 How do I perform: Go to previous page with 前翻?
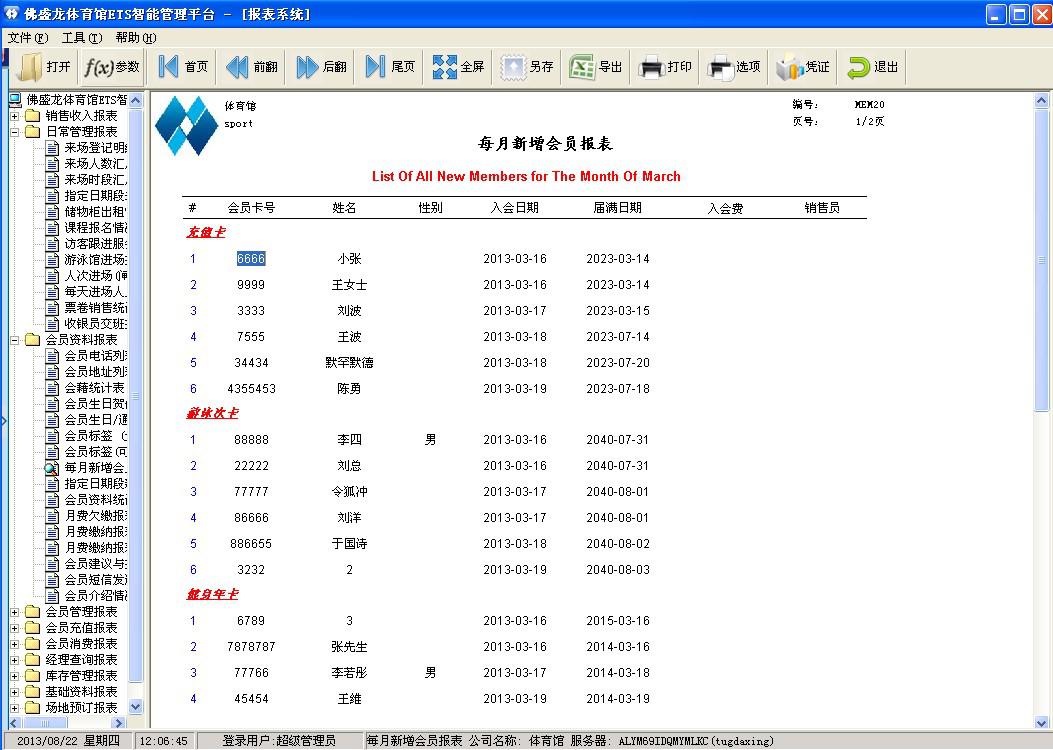(x=252, y=66)
